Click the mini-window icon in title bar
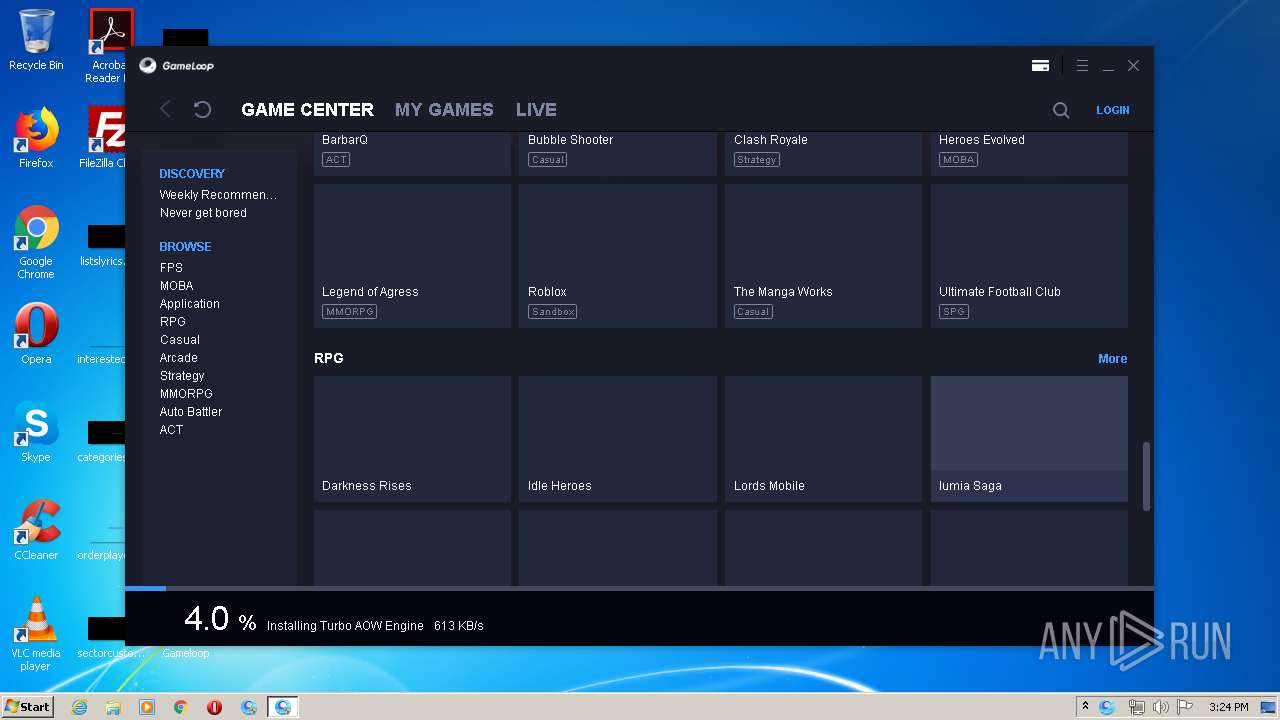Viewport: 1280px width, 720px height. pyautogui.click(x=1040, y=66)
